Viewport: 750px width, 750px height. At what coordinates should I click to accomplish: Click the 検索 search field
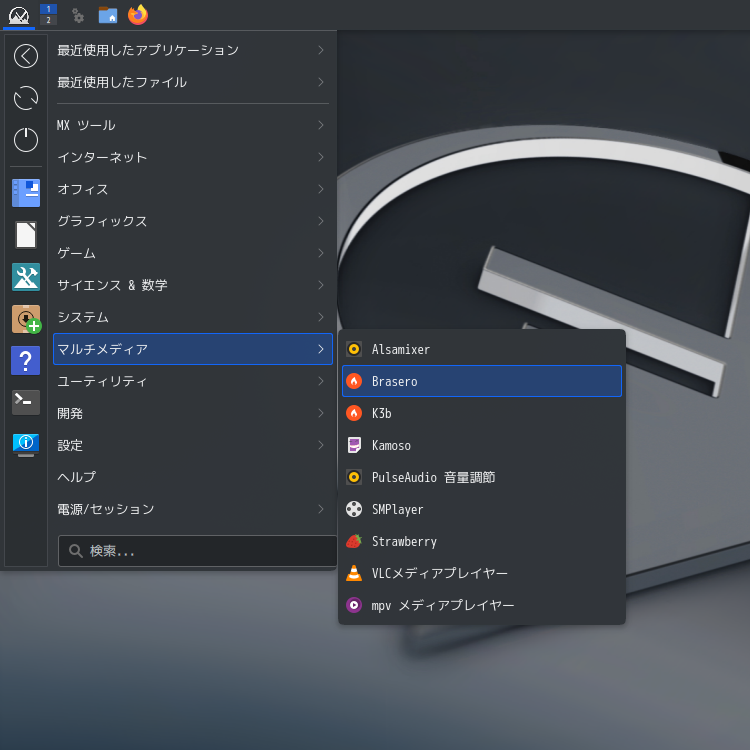[x=198, y=551]
